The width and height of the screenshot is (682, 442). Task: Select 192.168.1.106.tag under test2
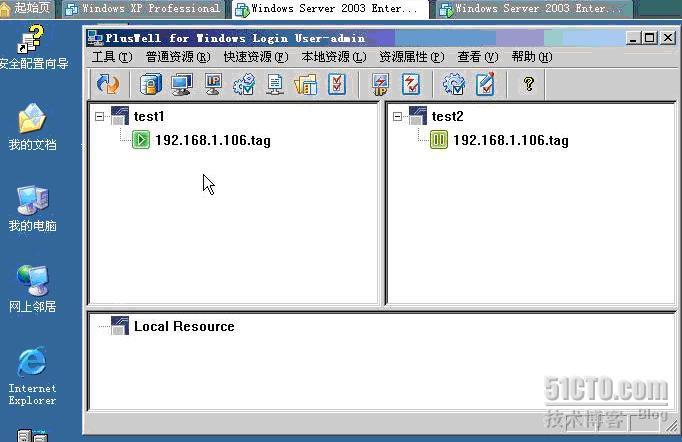click(x=511, y=140)
